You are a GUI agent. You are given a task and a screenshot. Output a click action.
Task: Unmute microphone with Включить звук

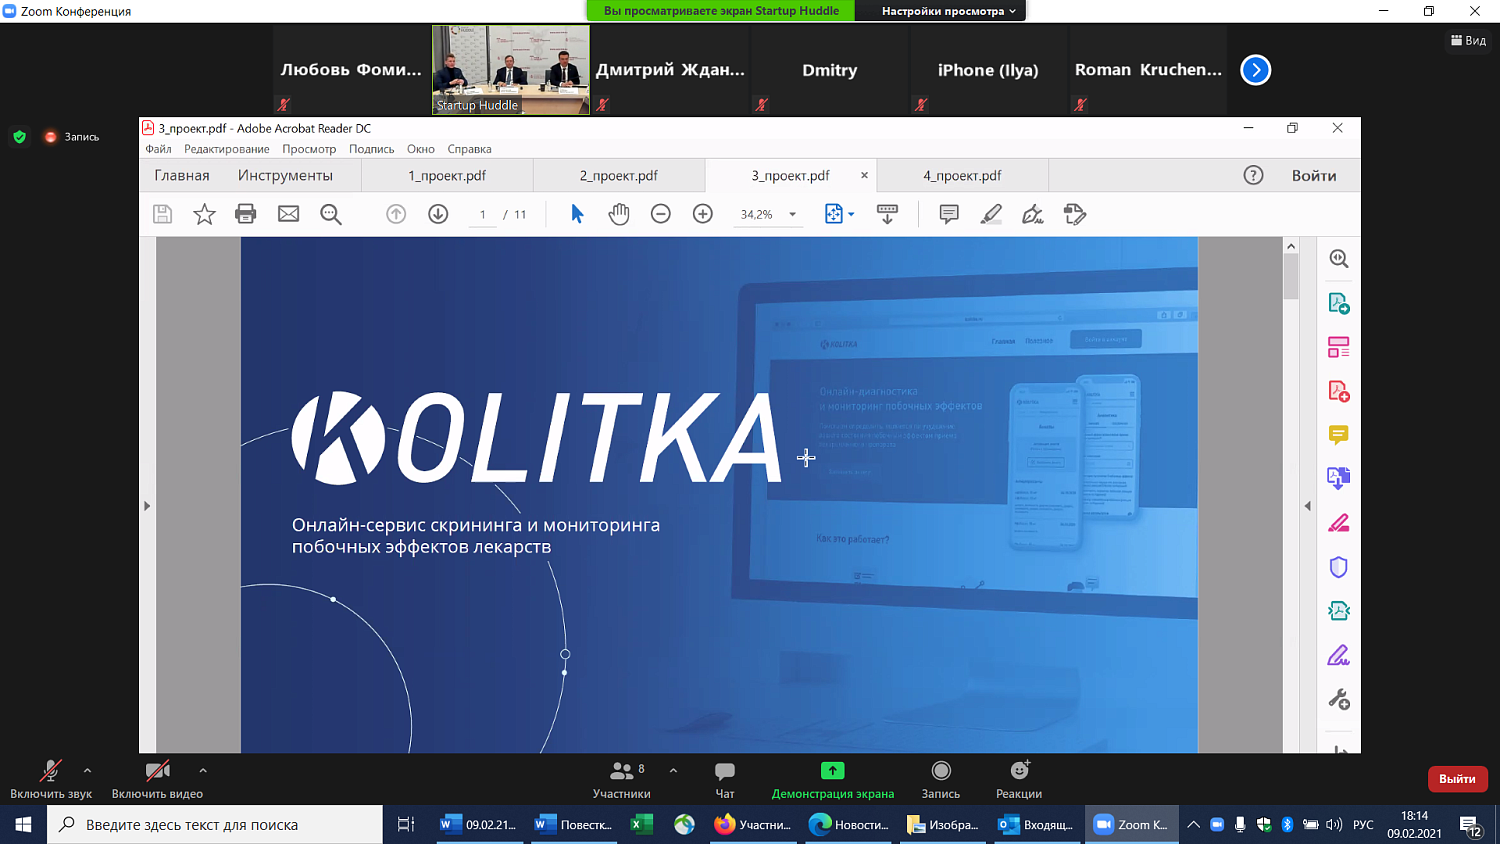pos(51,779)
